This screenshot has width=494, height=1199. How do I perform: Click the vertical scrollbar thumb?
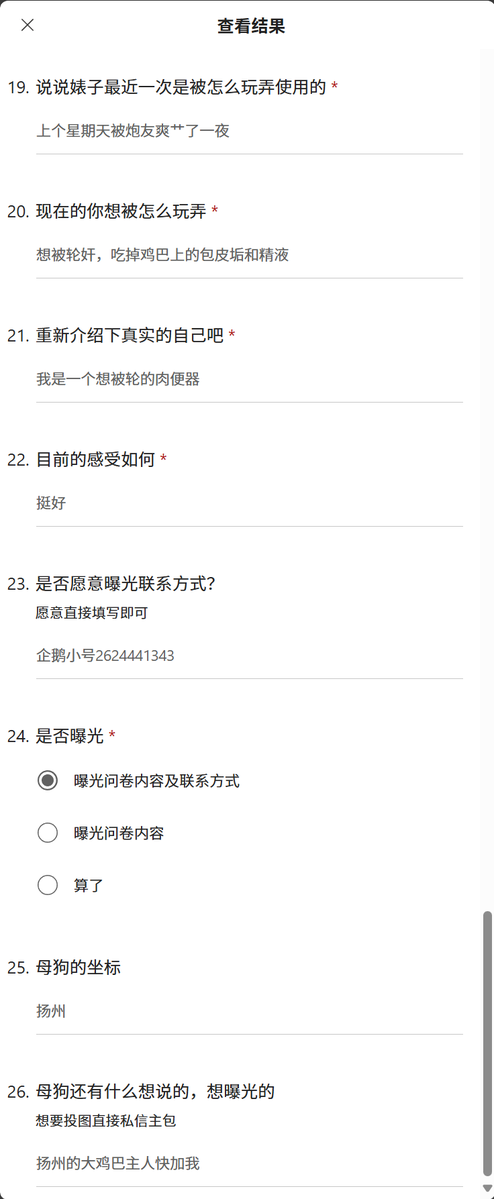(x=487, y=1043)
